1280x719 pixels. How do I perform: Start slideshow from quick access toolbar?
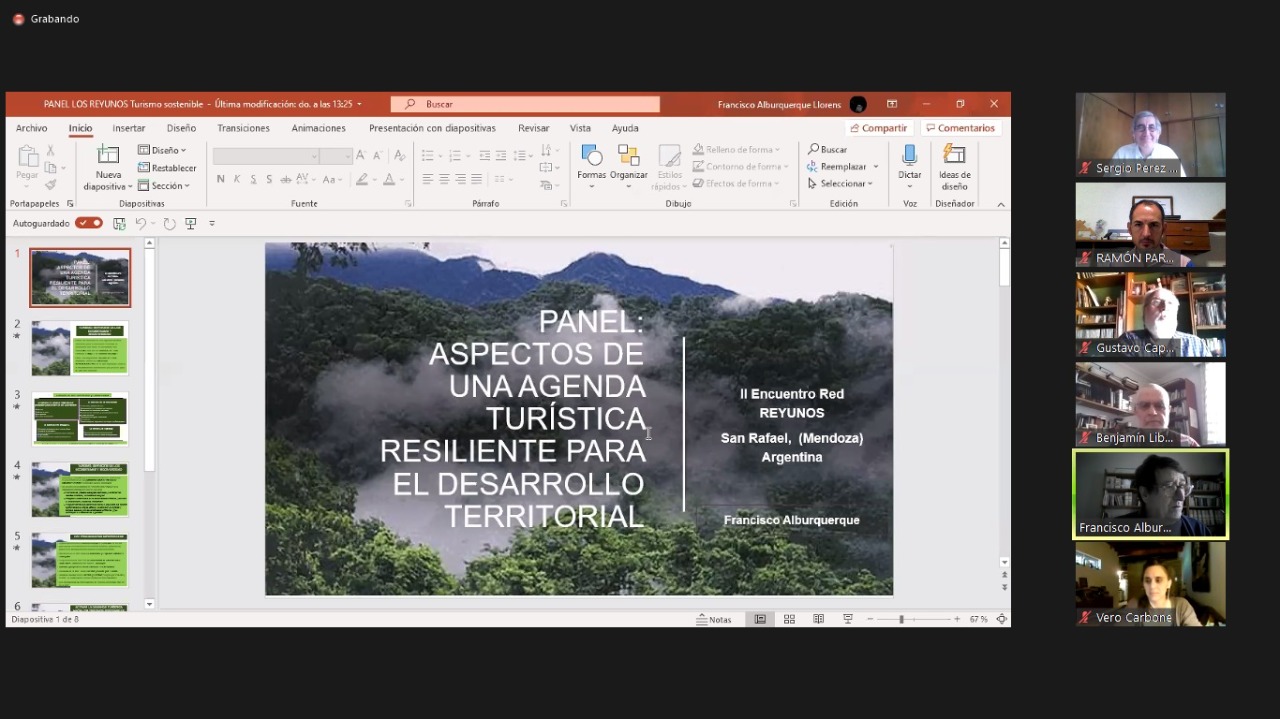(x=190, y=223)
